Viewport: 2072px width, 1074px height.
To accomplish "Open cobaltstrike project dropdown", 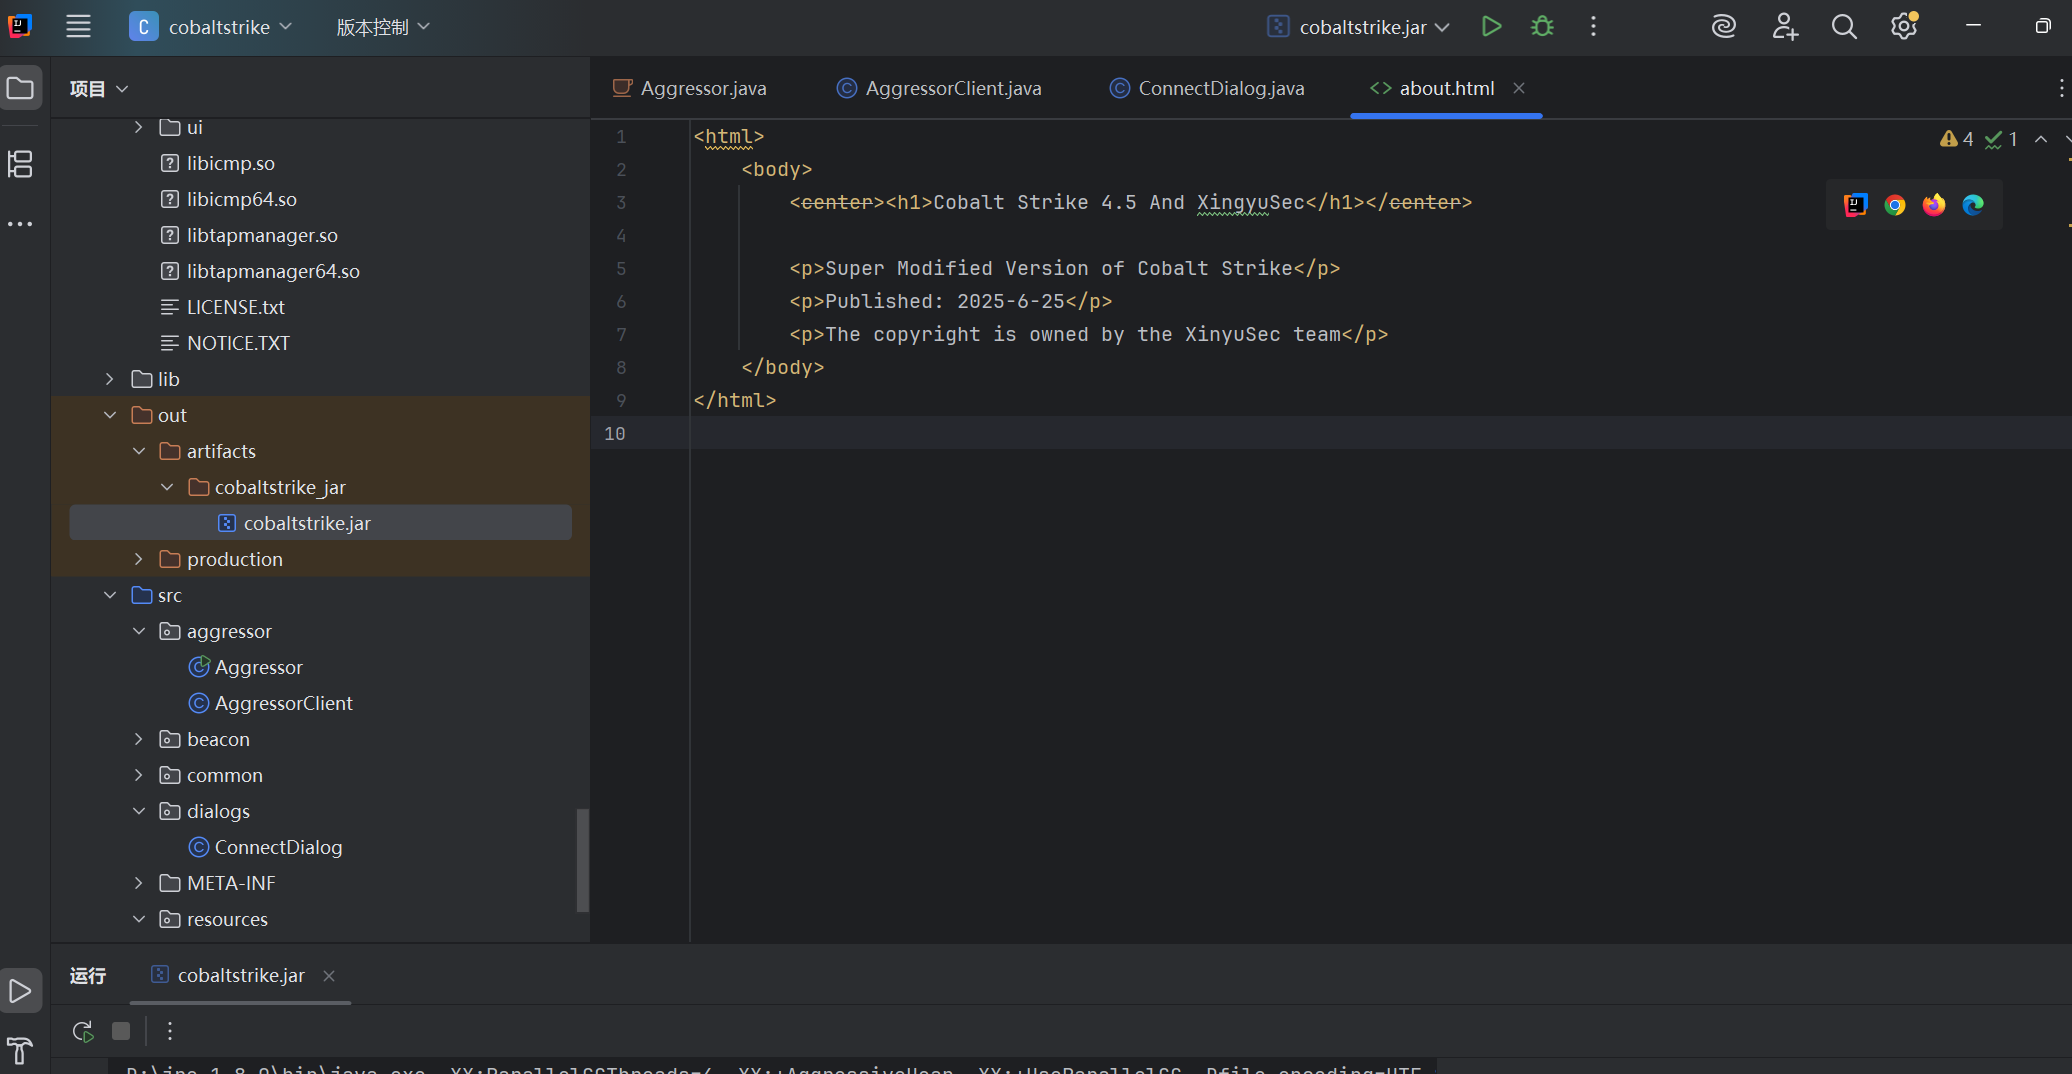I will pyautogui.click(x=212, y=27).
